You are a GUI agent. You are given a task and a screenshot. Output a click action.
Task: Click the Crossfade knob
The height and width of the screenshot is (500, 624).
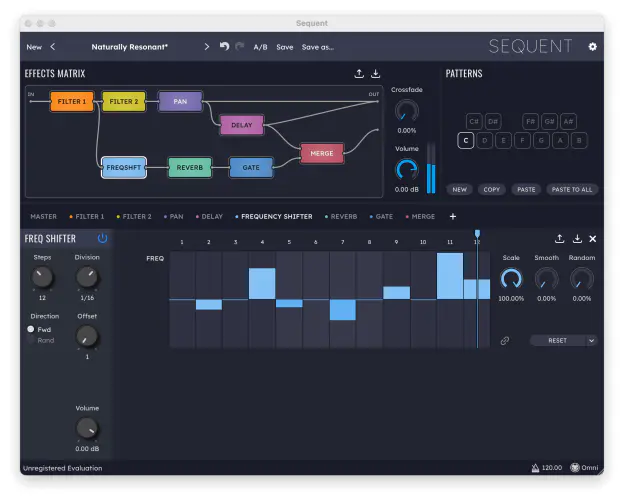407,111
